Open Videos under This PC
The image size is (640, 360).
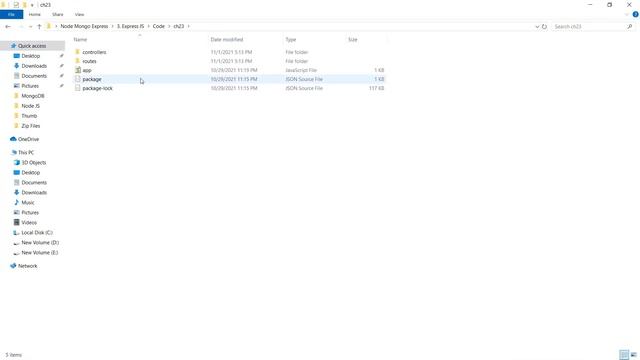(29, 222)
